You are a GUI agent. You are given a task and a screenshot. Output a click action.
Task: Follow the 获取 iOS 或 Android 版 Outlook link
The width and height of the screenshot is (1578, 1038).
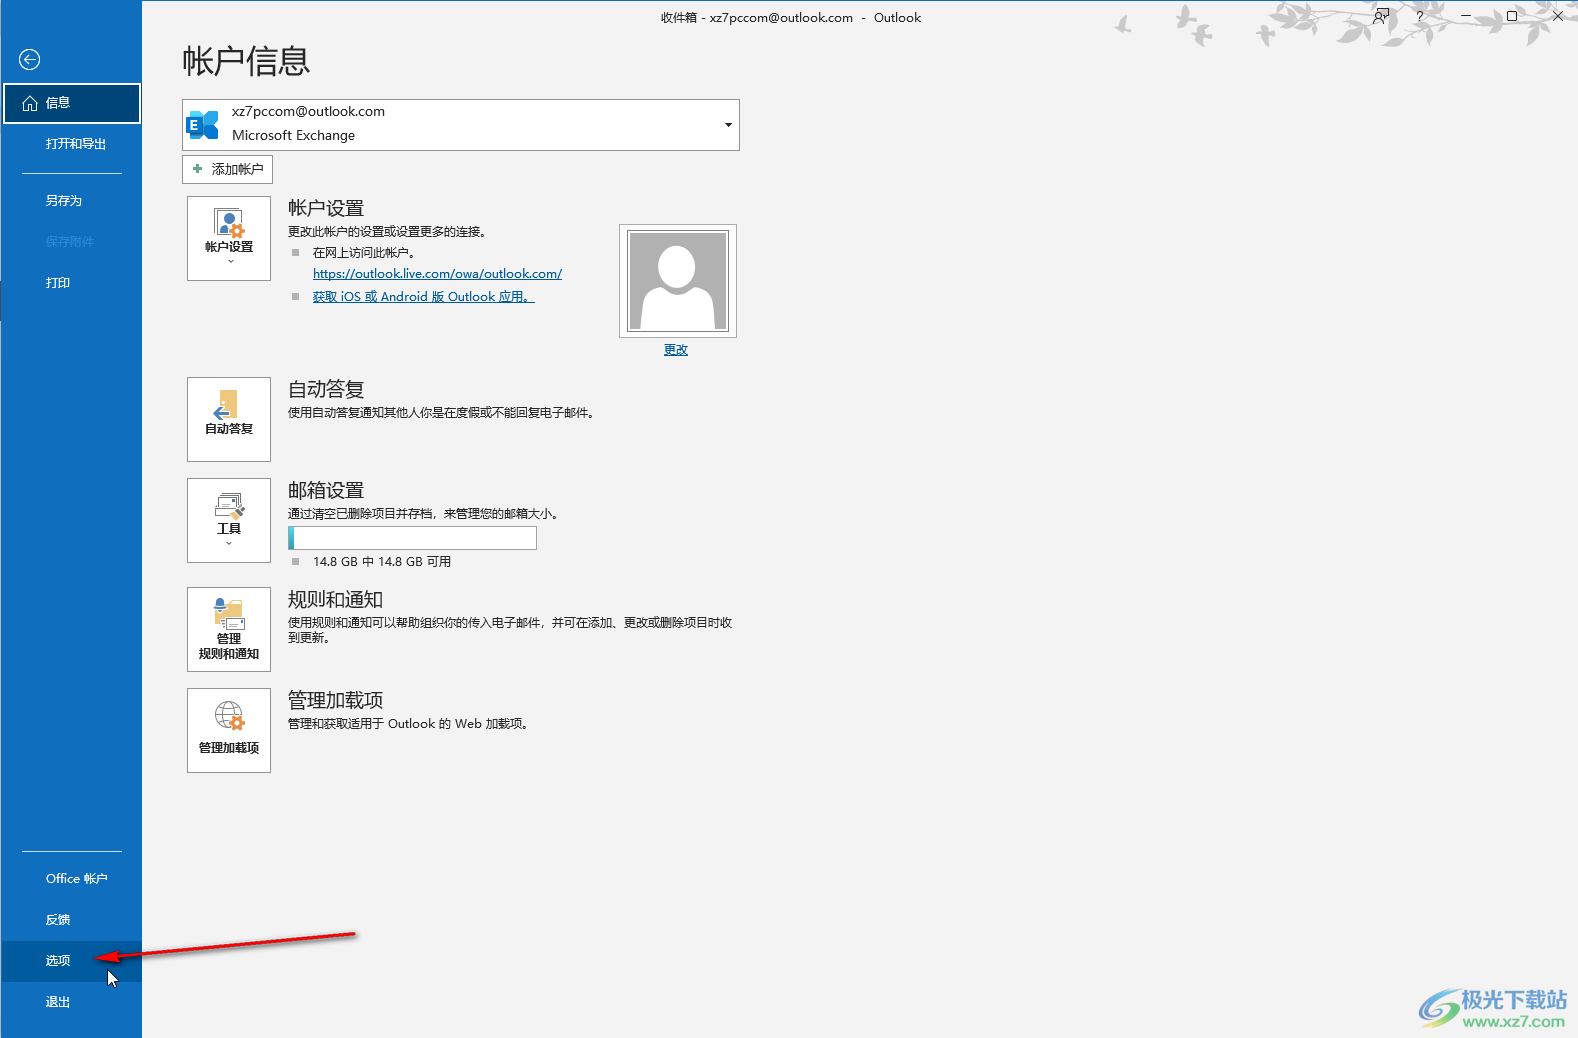point(423,297)
